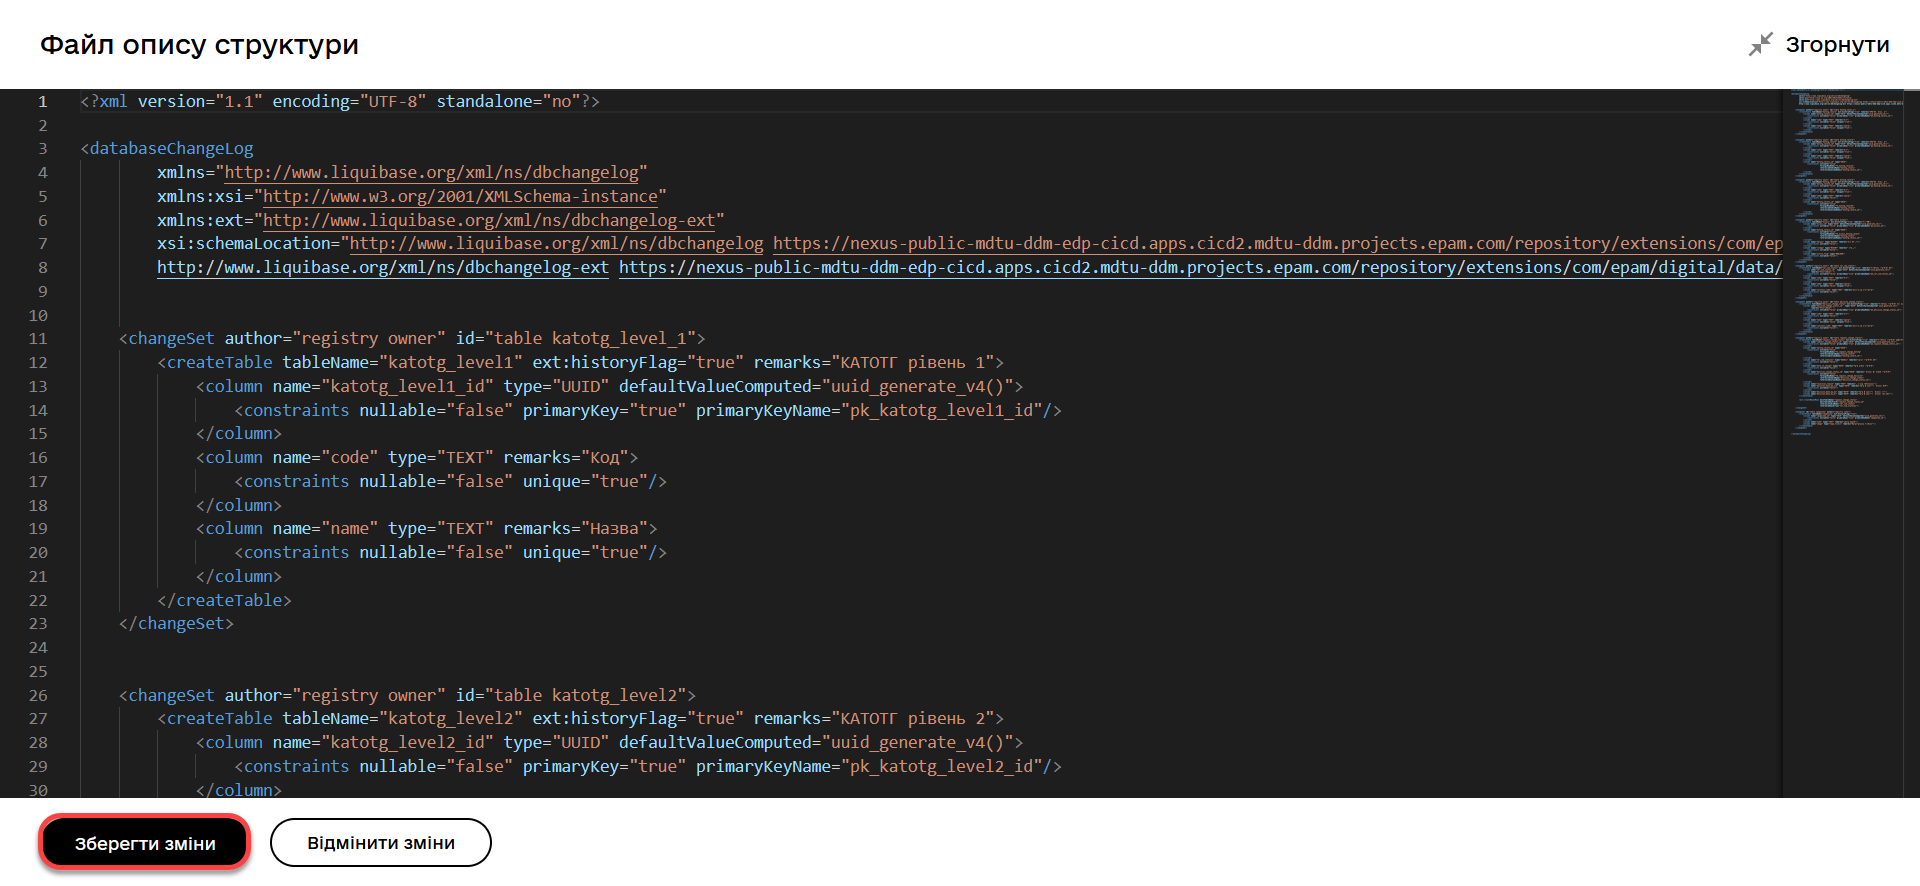
Task: Select line number 26 in the gutter
Action: [38, 696]
